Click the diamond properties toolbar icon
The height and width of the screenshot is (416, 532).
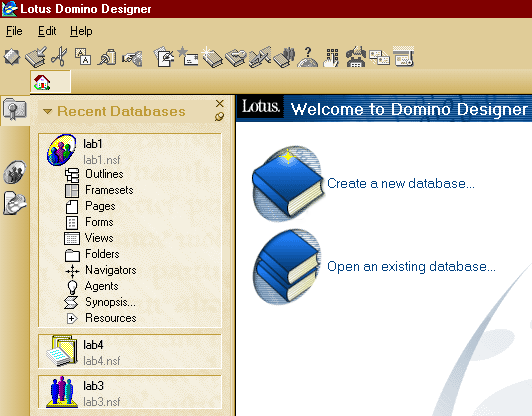coord(12,56)
